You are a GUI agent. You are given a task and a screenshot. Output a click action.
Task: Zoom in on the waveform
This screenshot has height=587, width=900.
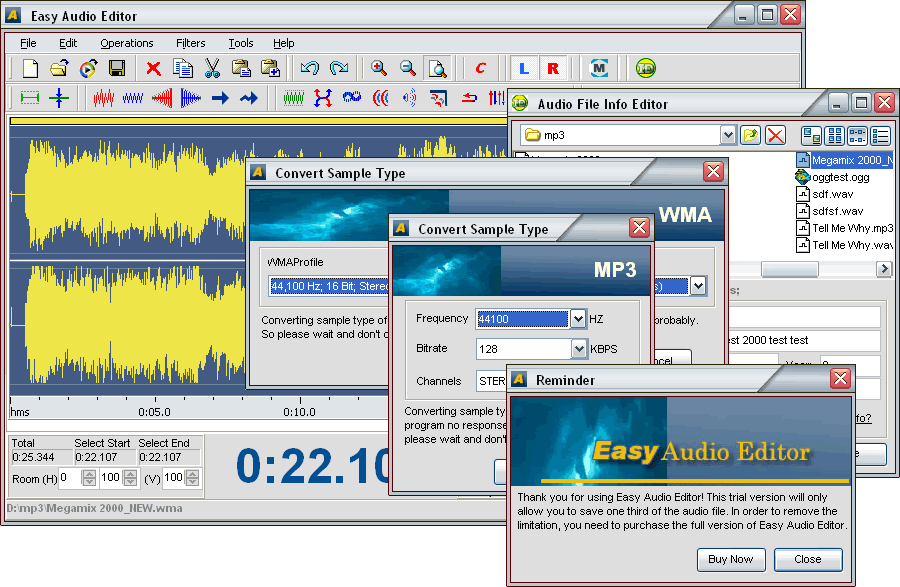coord(379,68)
